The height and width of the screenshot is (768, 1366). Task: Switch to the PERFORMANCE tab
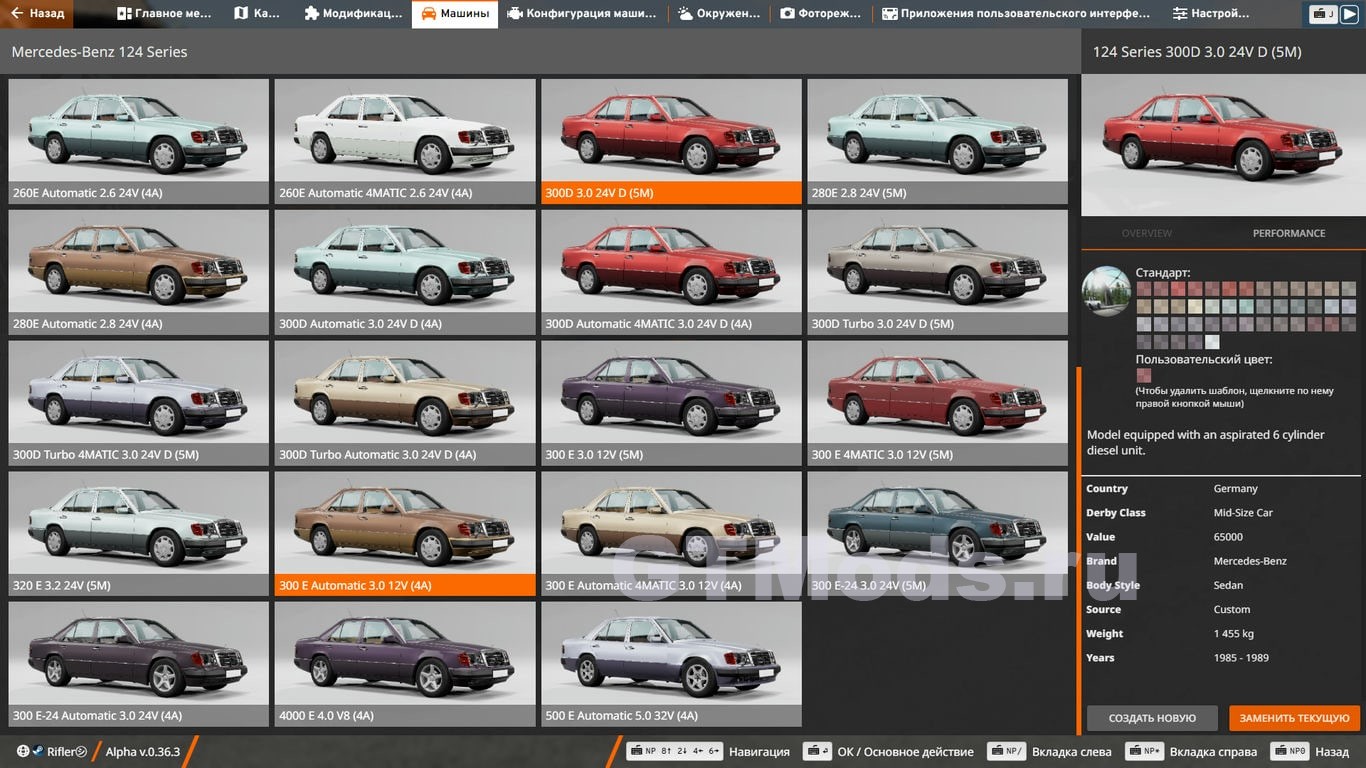pos(1289,233)
